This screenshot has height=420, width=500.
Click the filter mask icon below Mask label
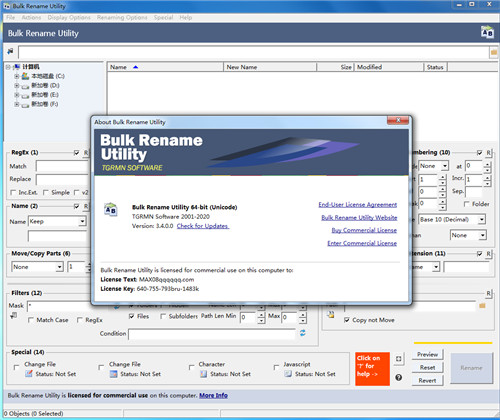pos(13,315)
